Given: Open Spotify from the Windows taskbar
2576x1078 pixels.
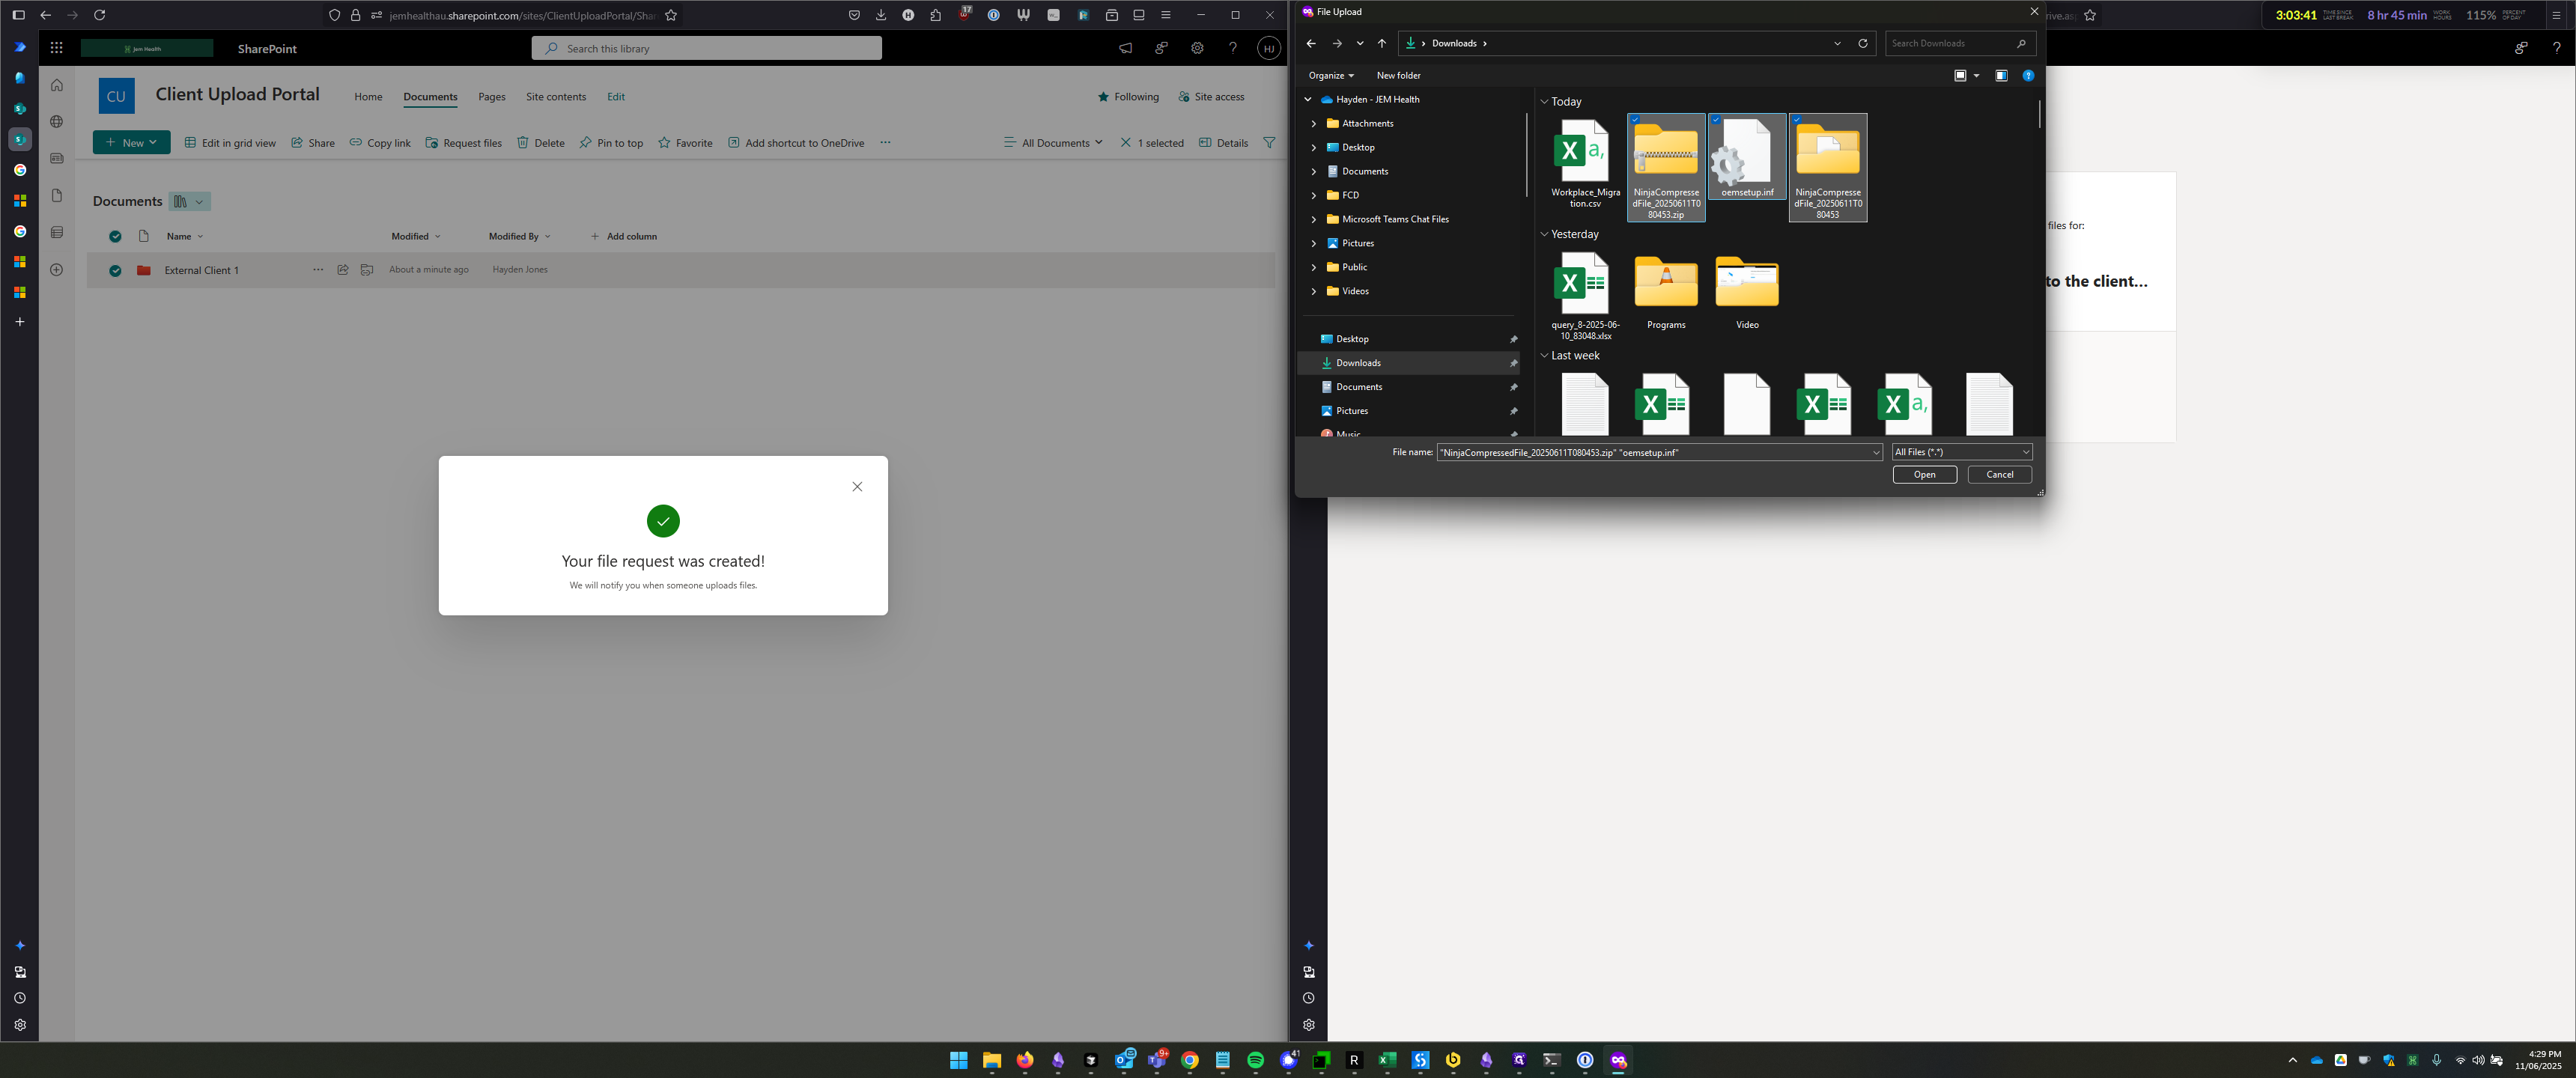Looking at the screenshot, I should [x=1255, y=1060].
